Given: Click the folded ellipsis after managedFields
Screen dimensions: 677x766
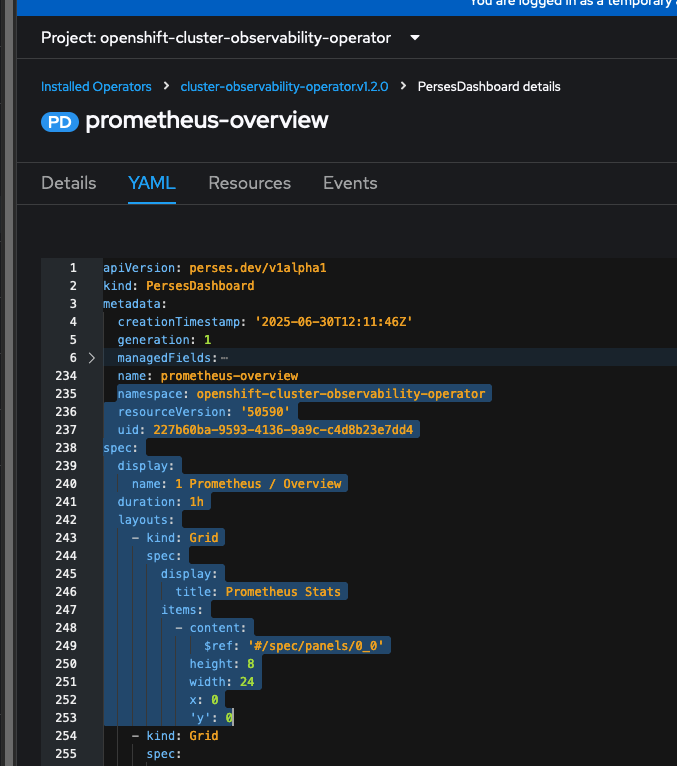Looking at the screenshot, I should [224, 358].
